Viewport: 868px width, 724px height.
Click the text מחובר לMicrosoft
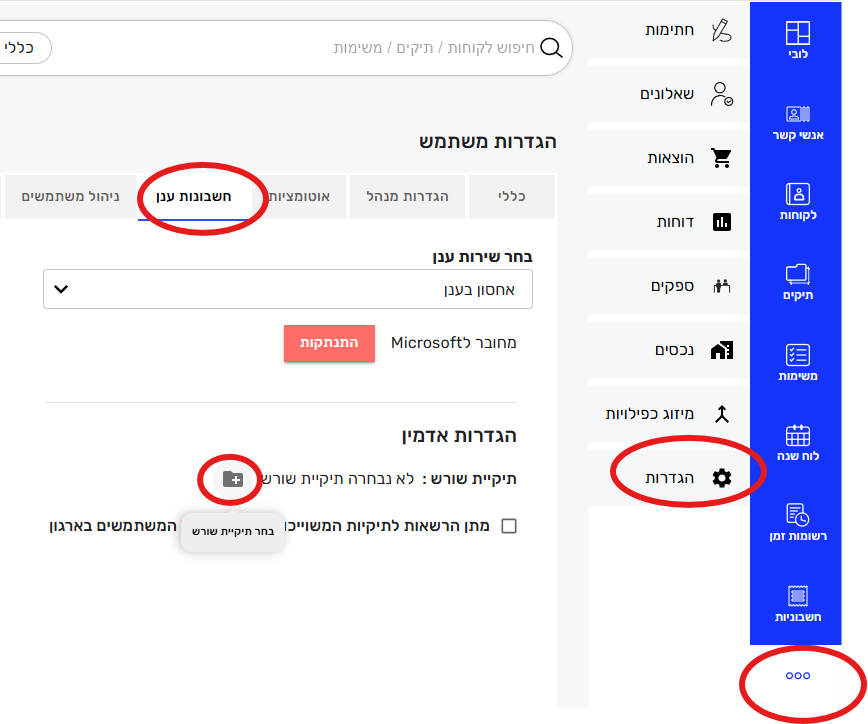[453, 343]
